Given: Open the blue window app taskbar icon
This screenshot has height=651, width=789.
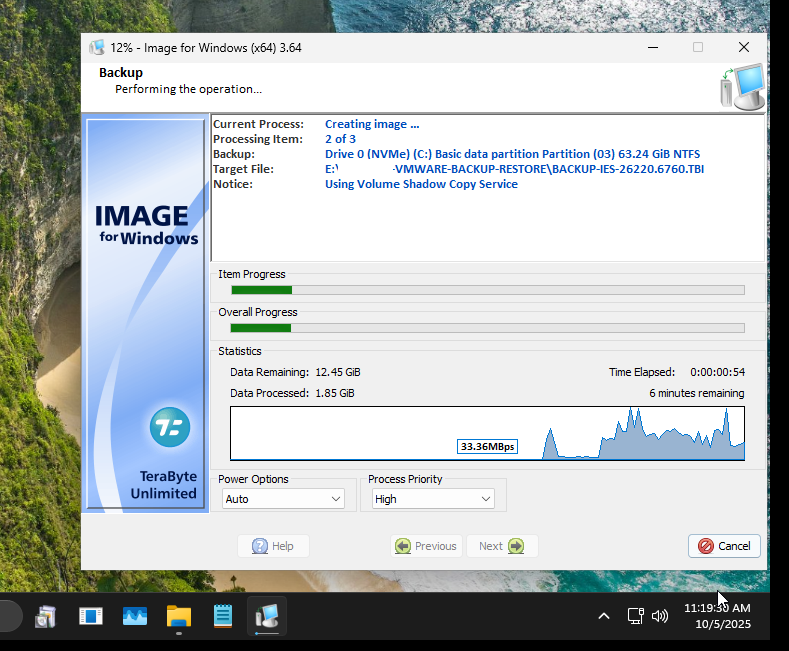Looking at the screenshot, I should [x=91, y=616].
